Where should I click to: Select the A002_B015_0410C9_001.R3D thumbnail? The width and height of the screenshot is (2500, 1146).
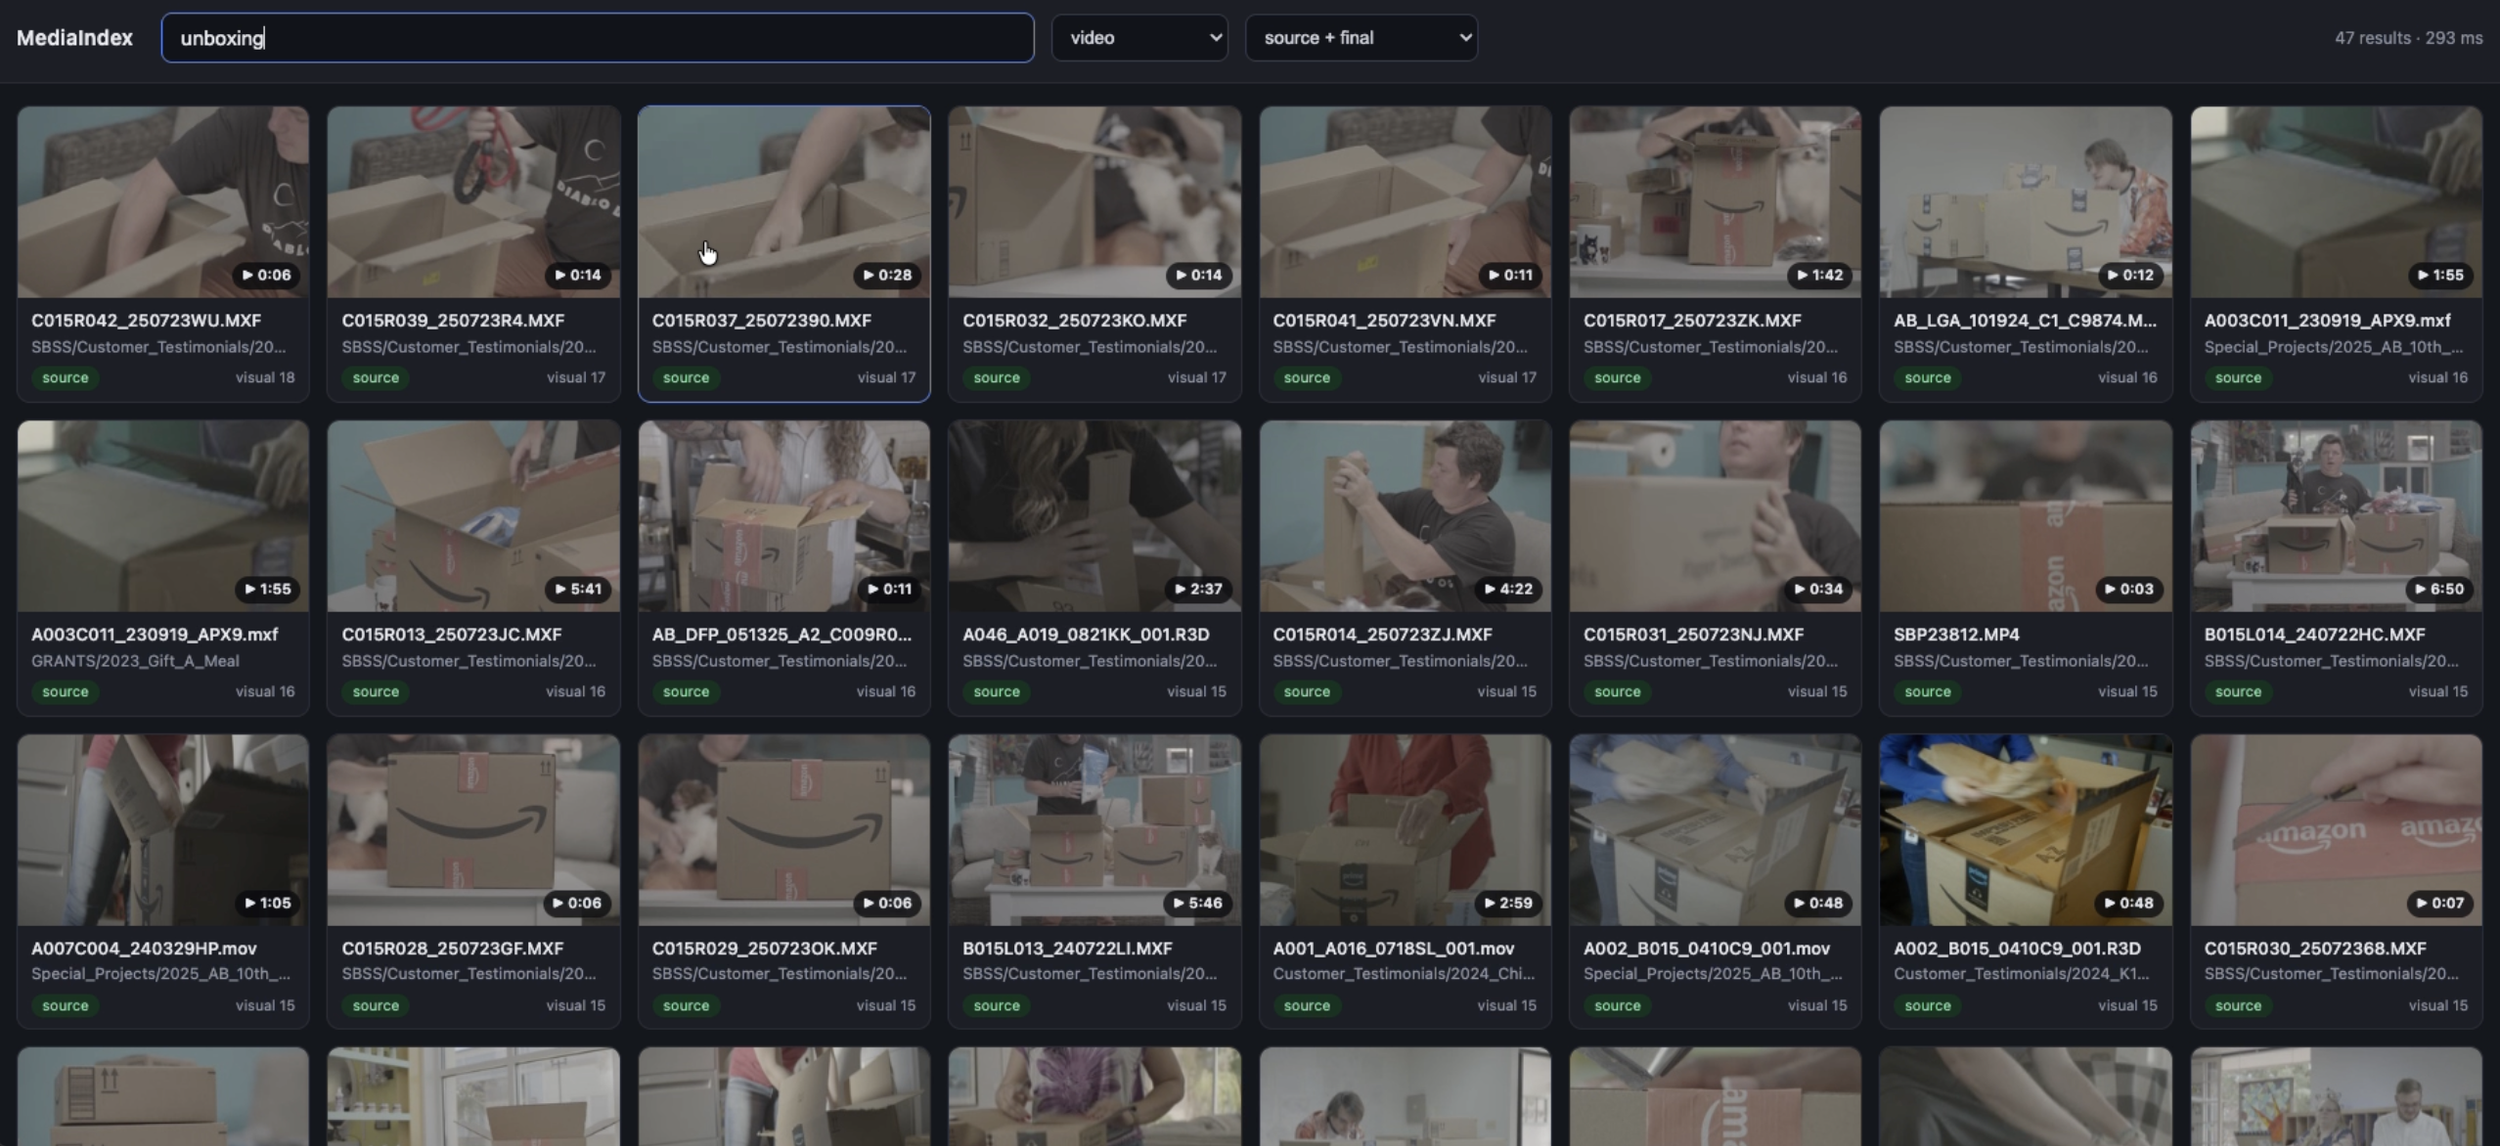[x=2025, y=830]
